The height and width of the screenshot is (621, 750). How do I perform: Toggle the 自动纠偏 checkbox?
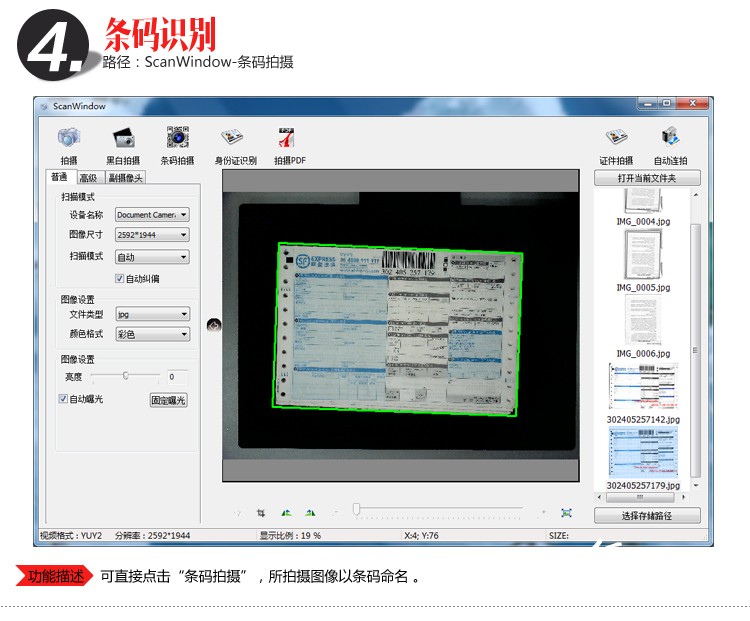click(120, 278)
